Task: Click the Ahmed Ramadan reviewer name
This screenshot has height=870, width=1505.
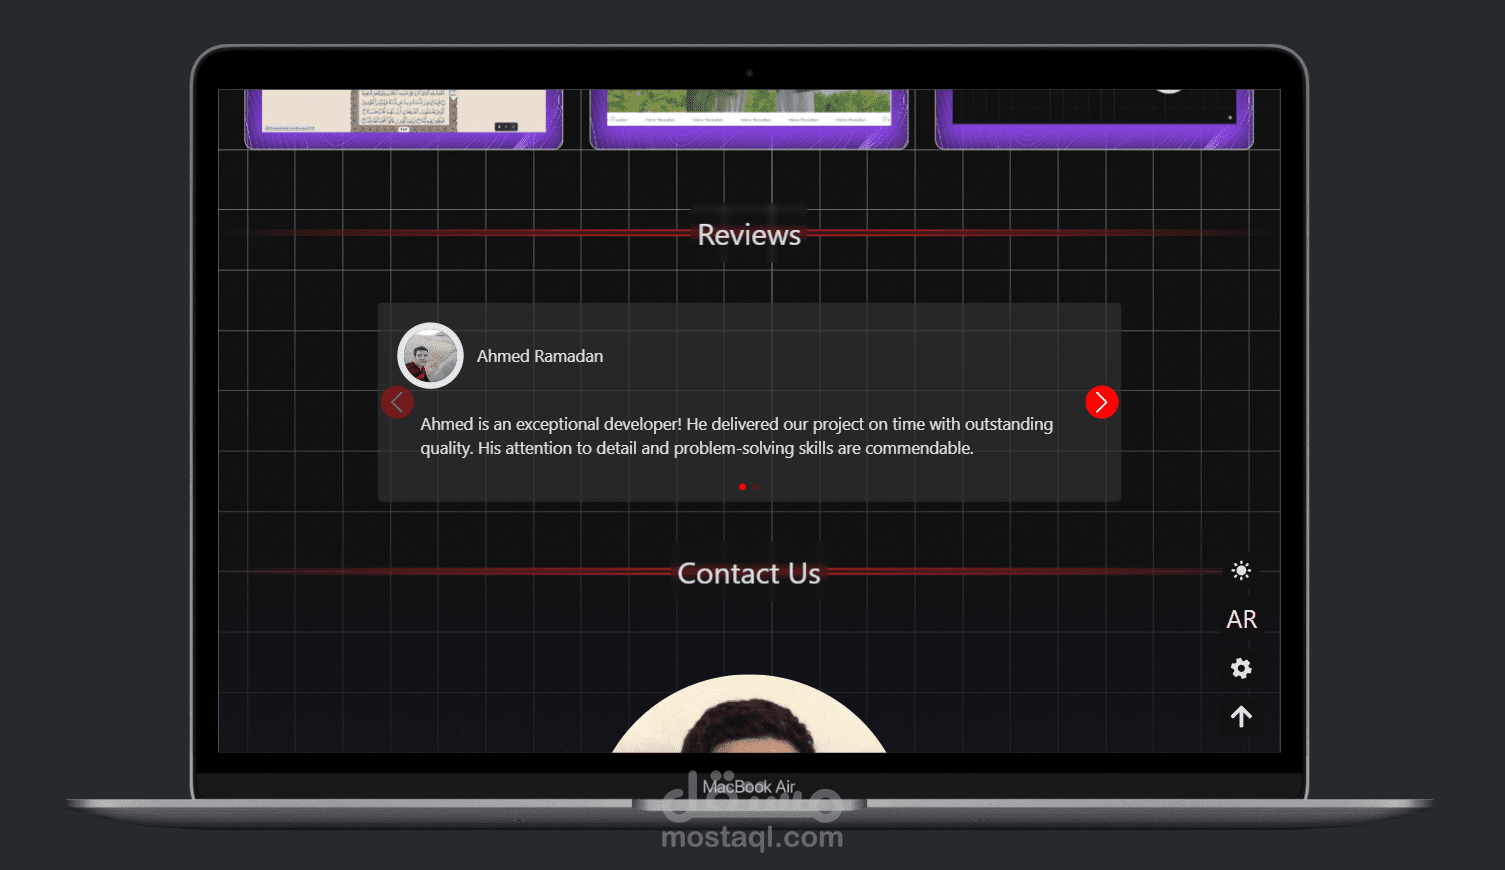Action: (x=540, y=356)
